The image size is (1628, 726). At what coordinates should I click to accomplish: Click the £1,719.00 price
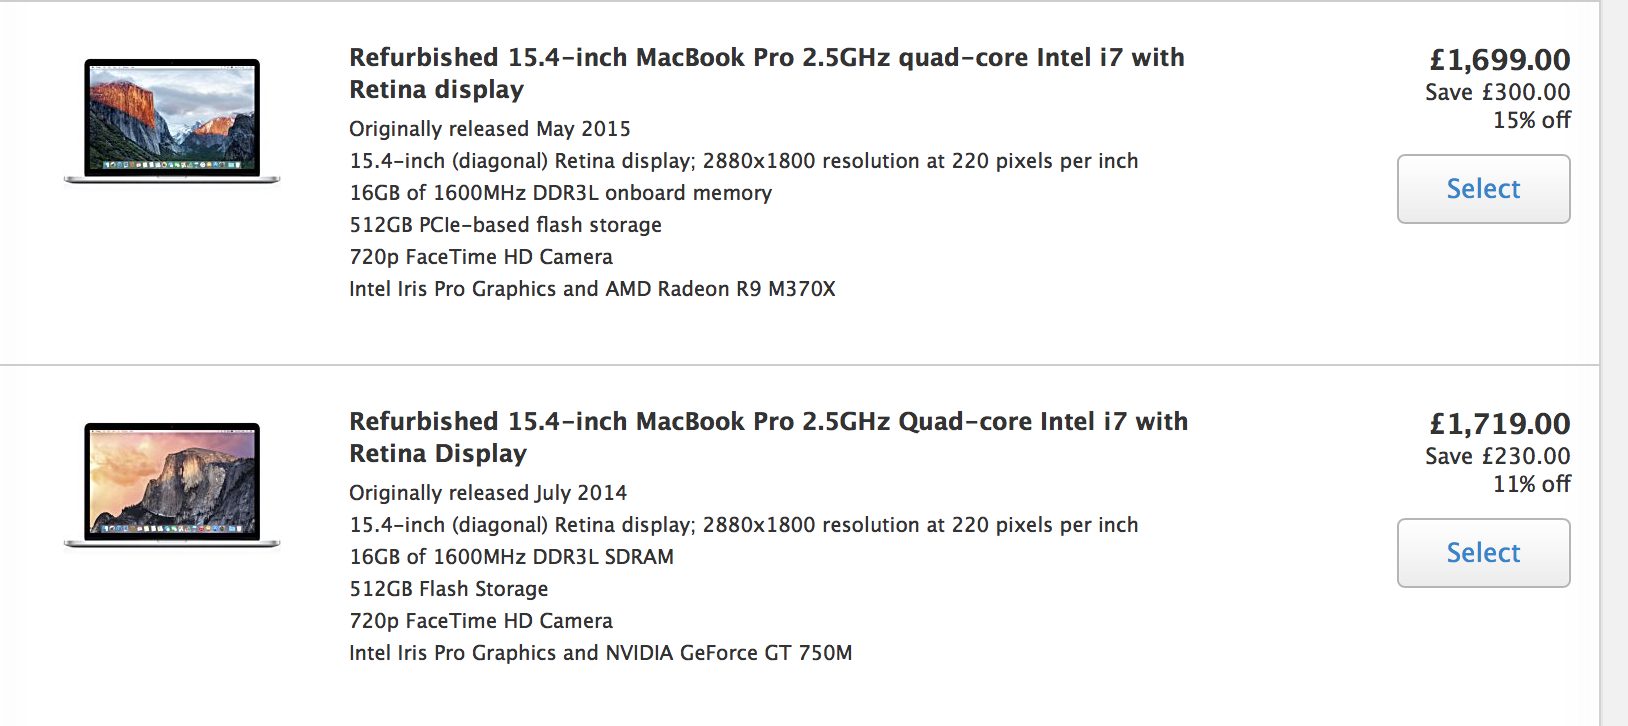pos(1499,424)
